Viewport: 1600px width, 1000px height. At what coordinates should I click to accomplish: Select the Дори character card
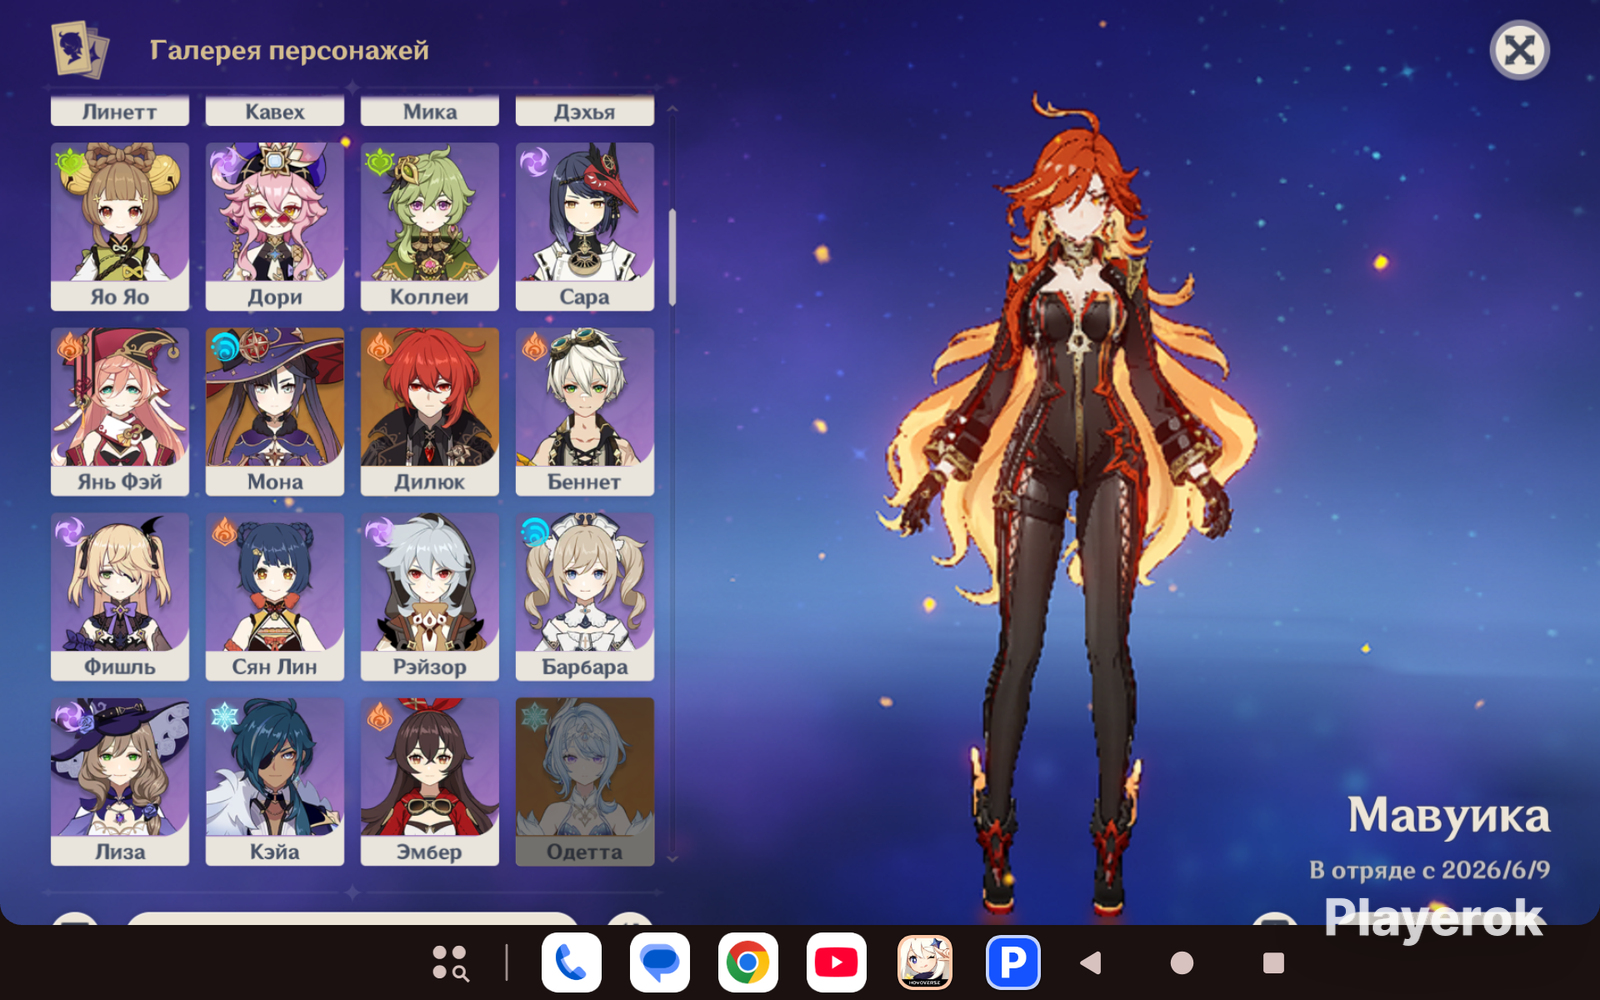(x=275, y=227)
